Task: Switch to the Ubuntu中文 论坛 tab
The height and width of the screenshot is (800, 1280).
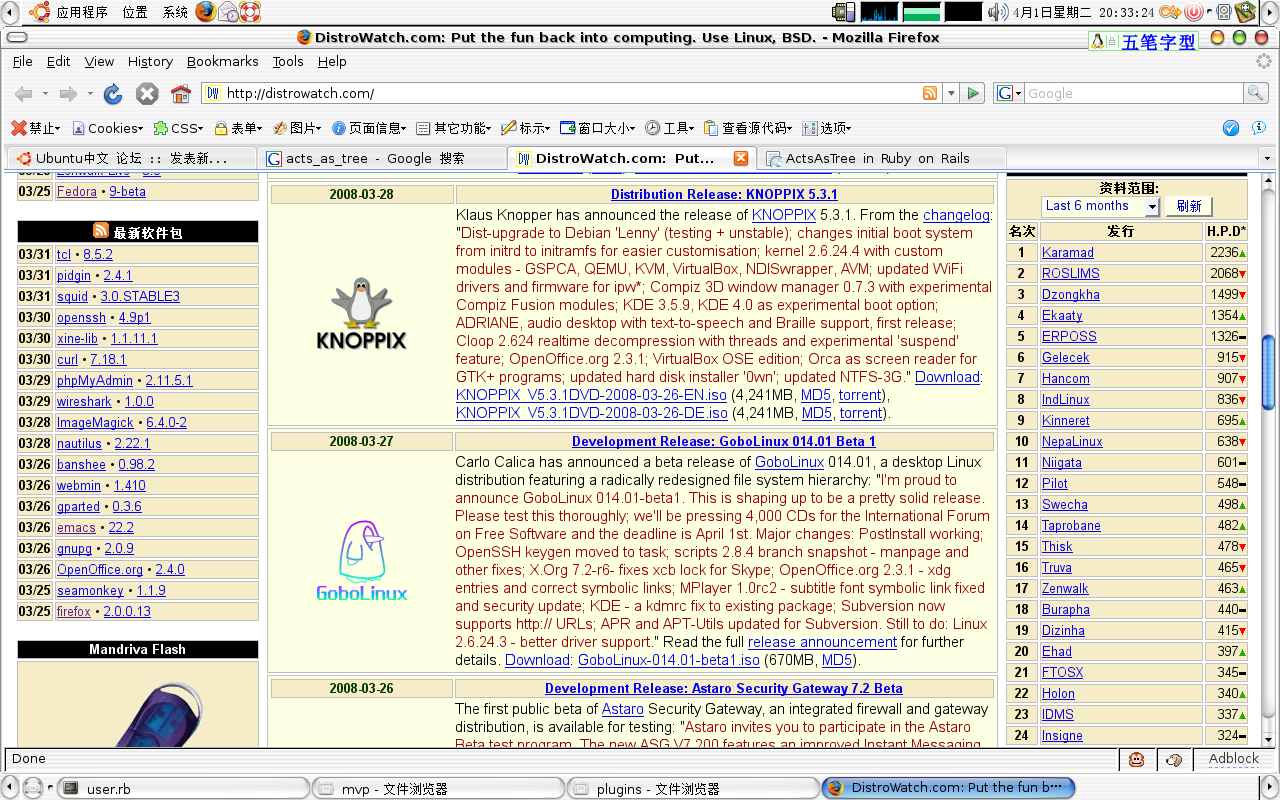Action: (x=131, y=158)
